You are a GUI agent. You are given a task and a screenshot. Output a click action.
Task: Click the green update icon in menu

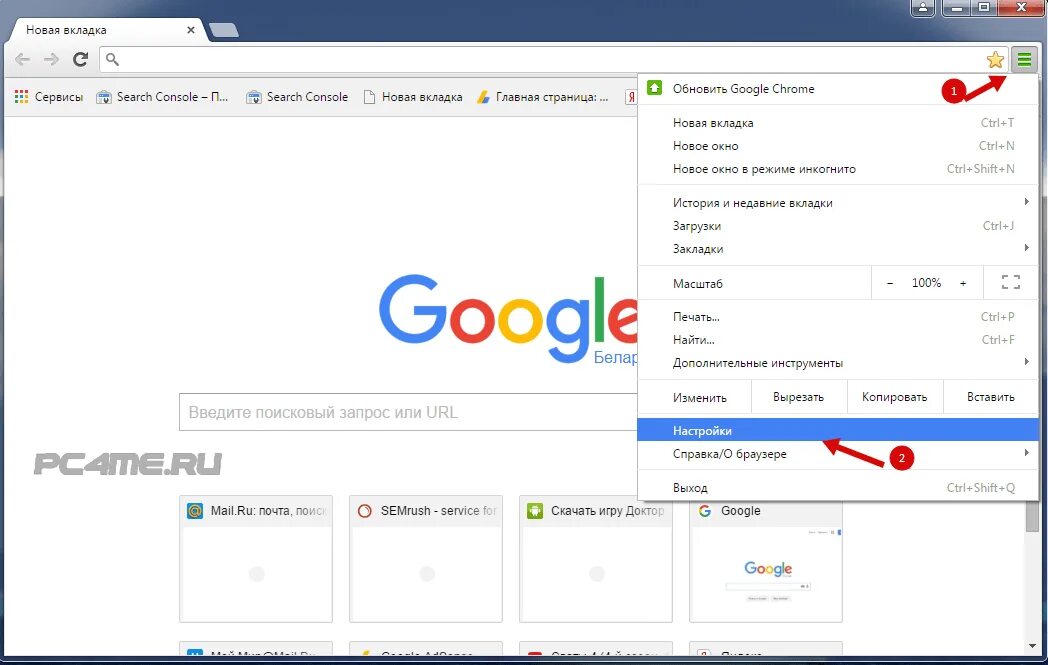(x=654, y=88)
